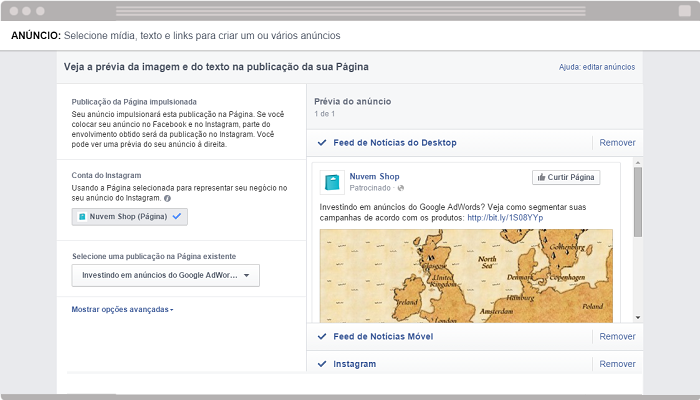Click the Publicação da Página impulsionada heading
The height and width of the screenshot is (400, 700).
pyautogui.click(x=134, y=102)
